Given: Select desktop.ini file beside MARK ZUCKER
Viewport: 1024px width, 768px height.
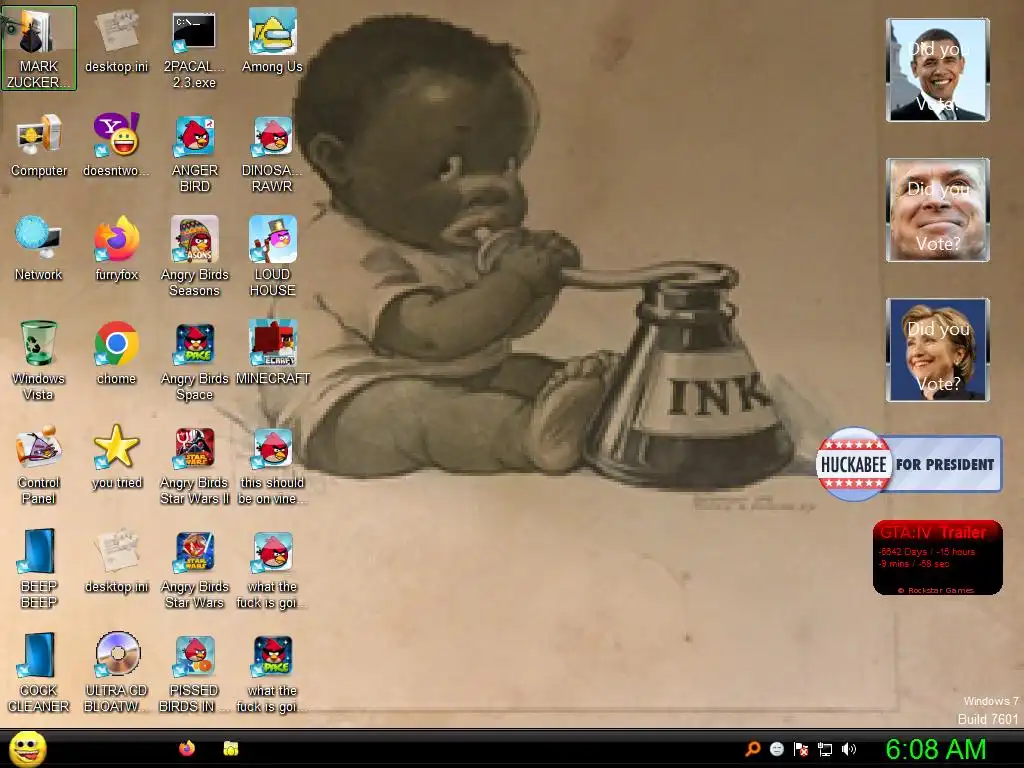Looking at the screenshot, I should click(x=116, y=40).
